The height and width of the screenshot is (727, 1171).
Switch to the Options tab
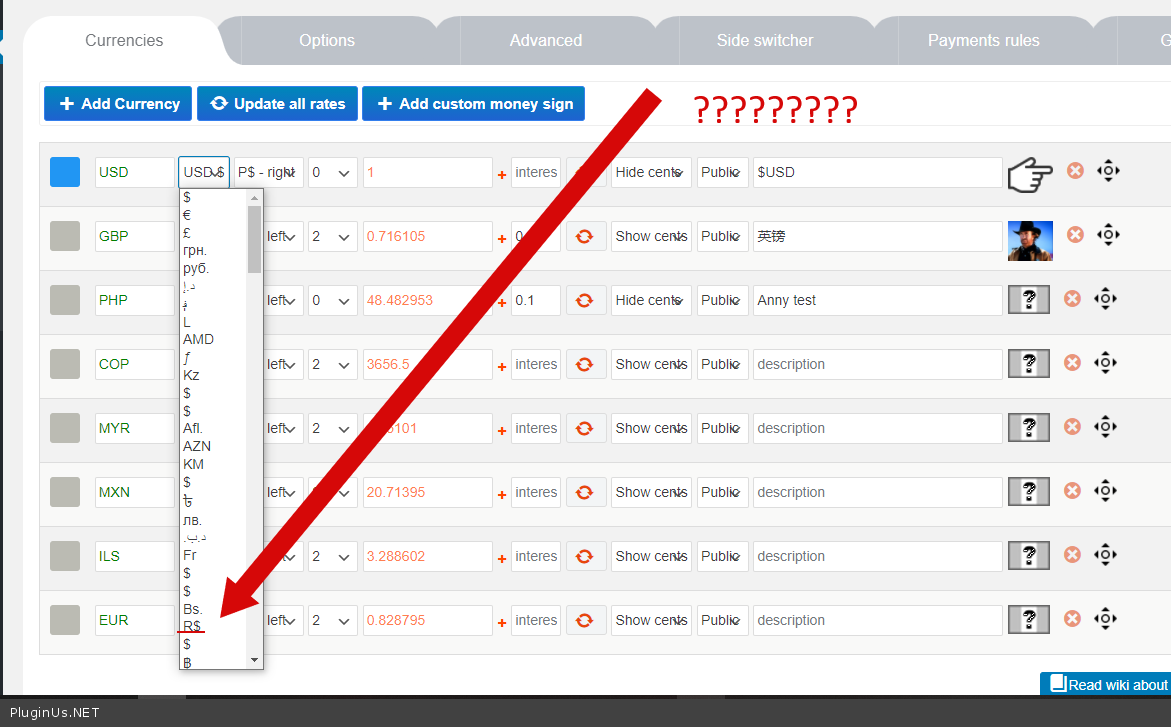click(x=327, y=40)
